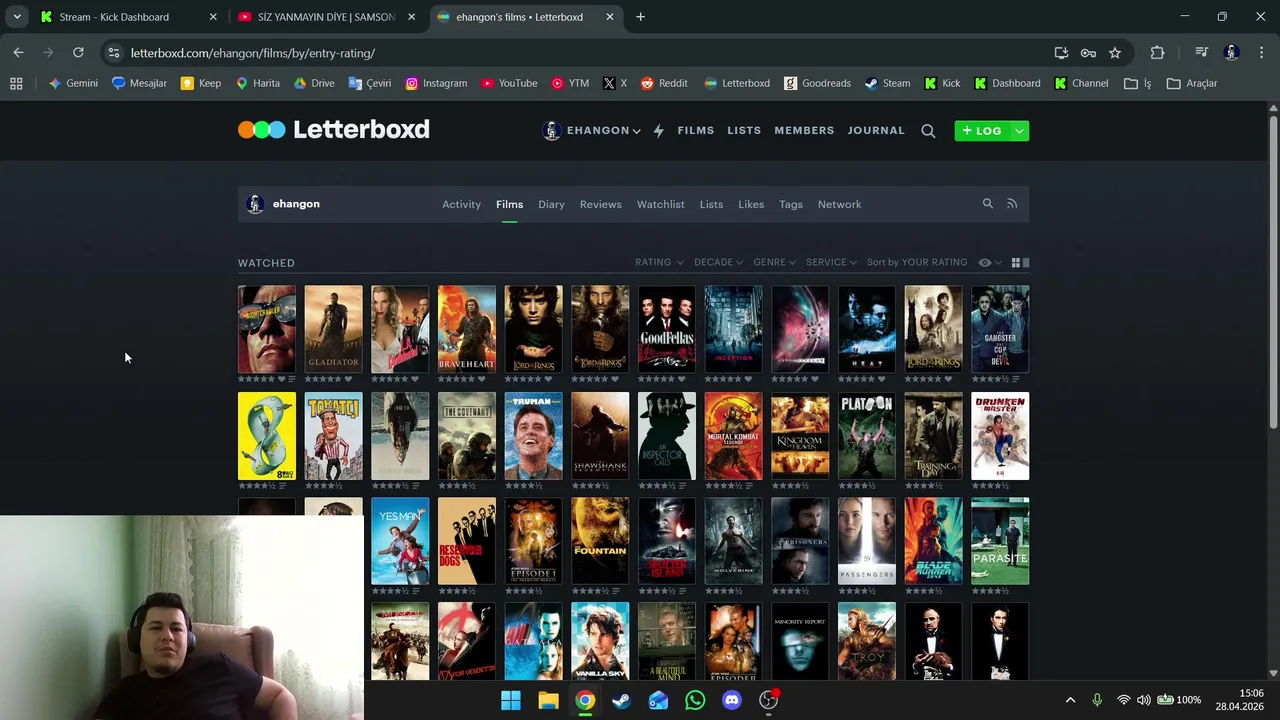
Task: Open the Tags tab
Action: 791,204
